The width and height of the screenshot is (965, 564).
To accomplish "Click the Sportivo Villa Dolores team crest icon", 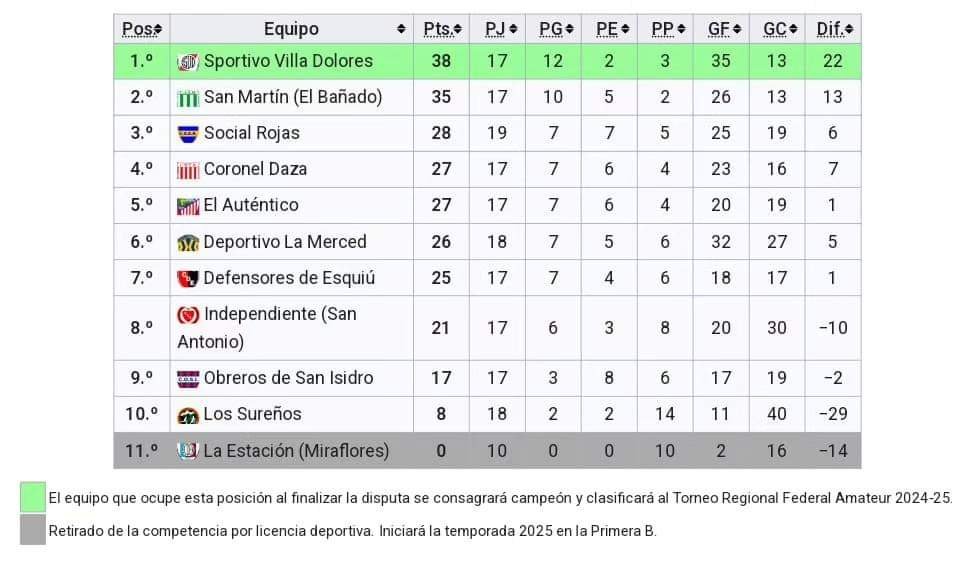I will tap(188, 62).
